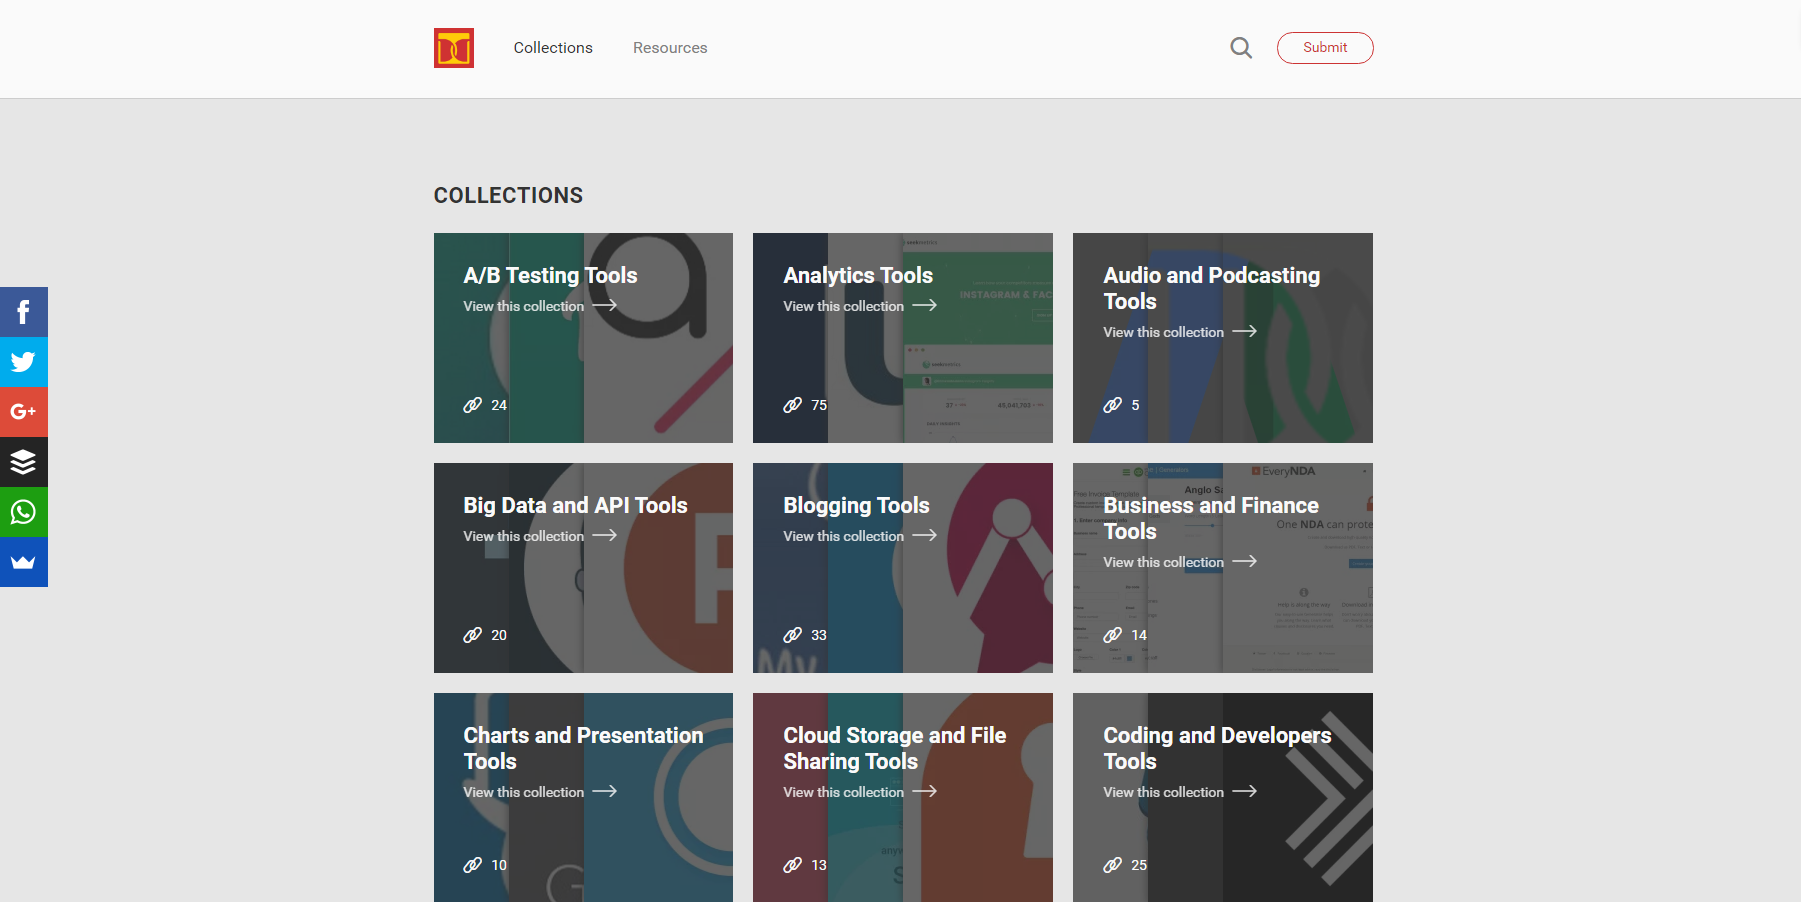Click View this collection under Coding and Developers
The width and height of the screenshot is (1801, 902).
click(x=1163, y=792)
